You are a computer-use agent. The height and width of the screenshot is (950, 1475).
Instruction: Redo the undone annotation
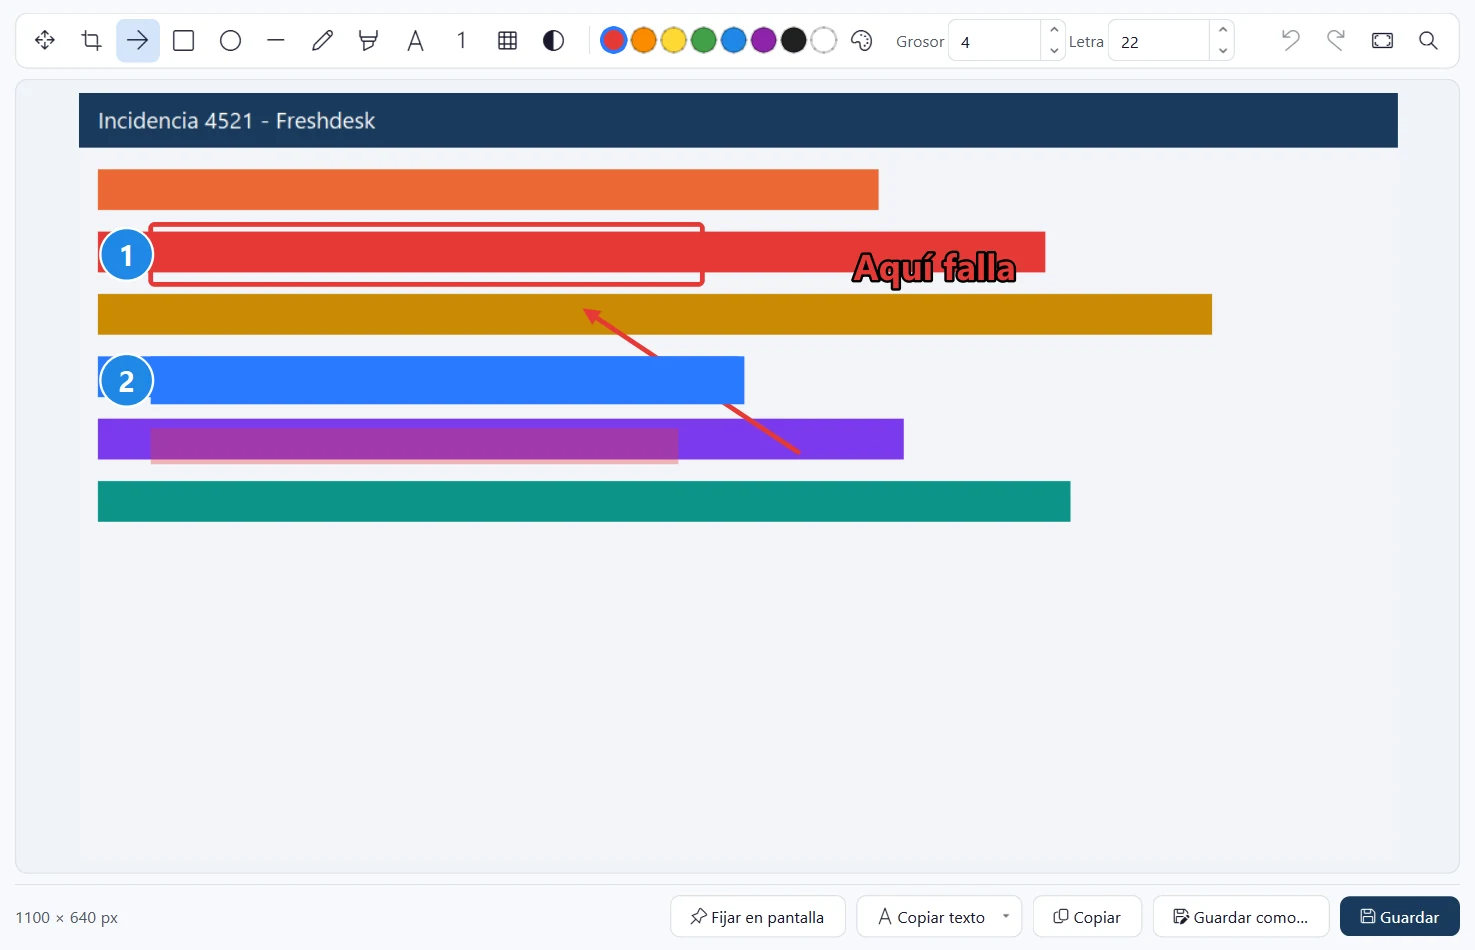pyautogui.click(x=1336, y=41)
